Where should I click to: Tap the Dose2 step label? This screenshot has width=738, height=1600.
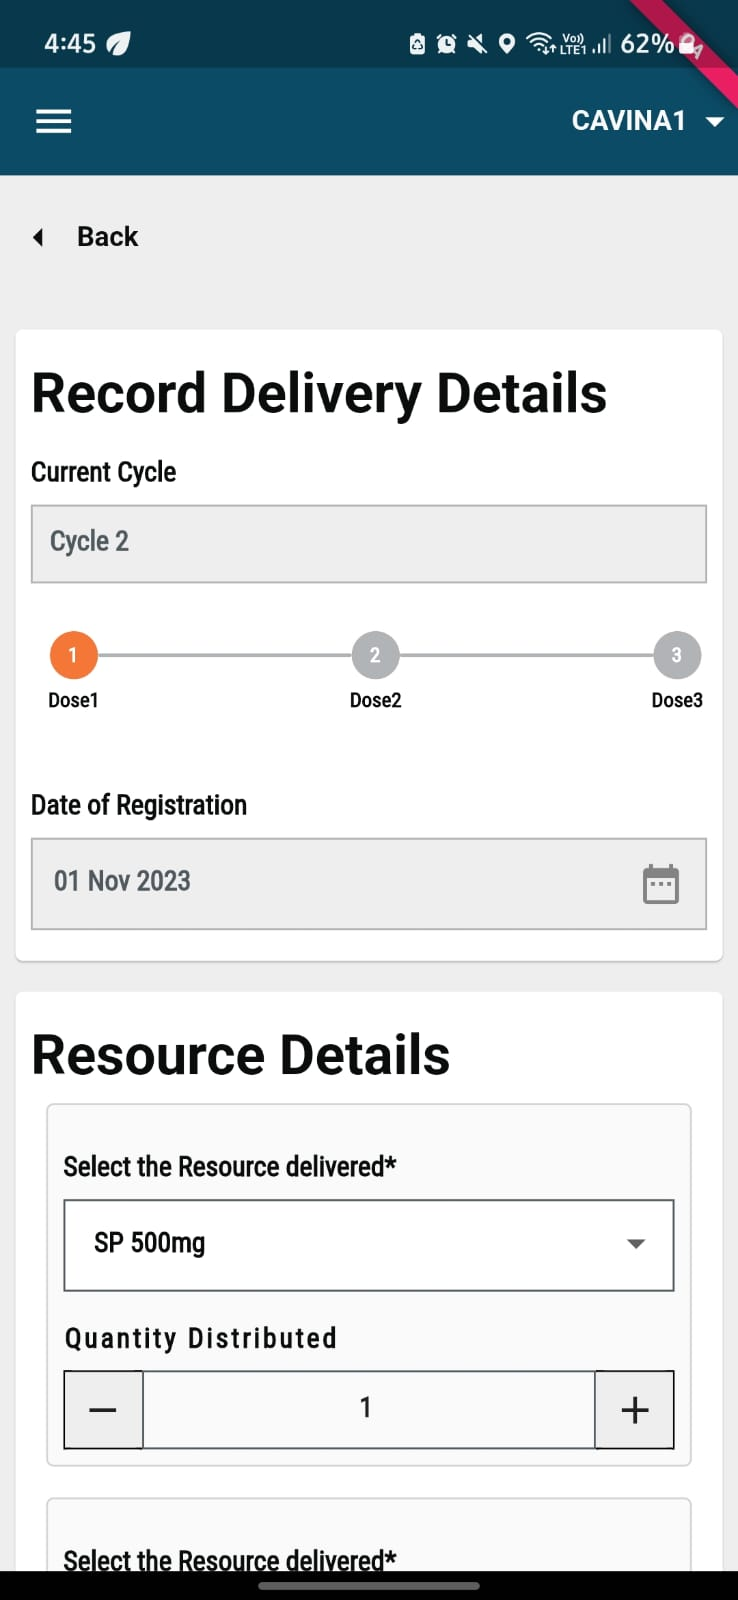click(x=375, y=701)
